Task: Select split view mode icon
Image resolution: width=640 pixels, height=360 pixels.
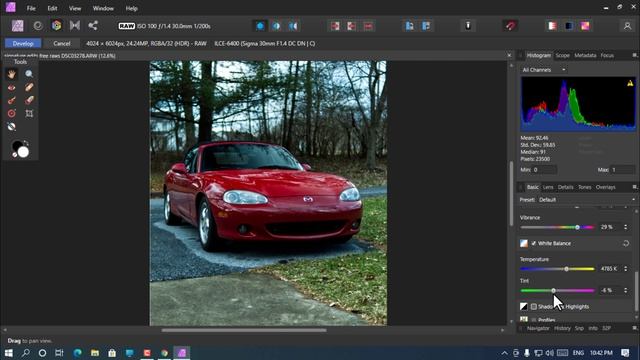Action: click(276, 26)
